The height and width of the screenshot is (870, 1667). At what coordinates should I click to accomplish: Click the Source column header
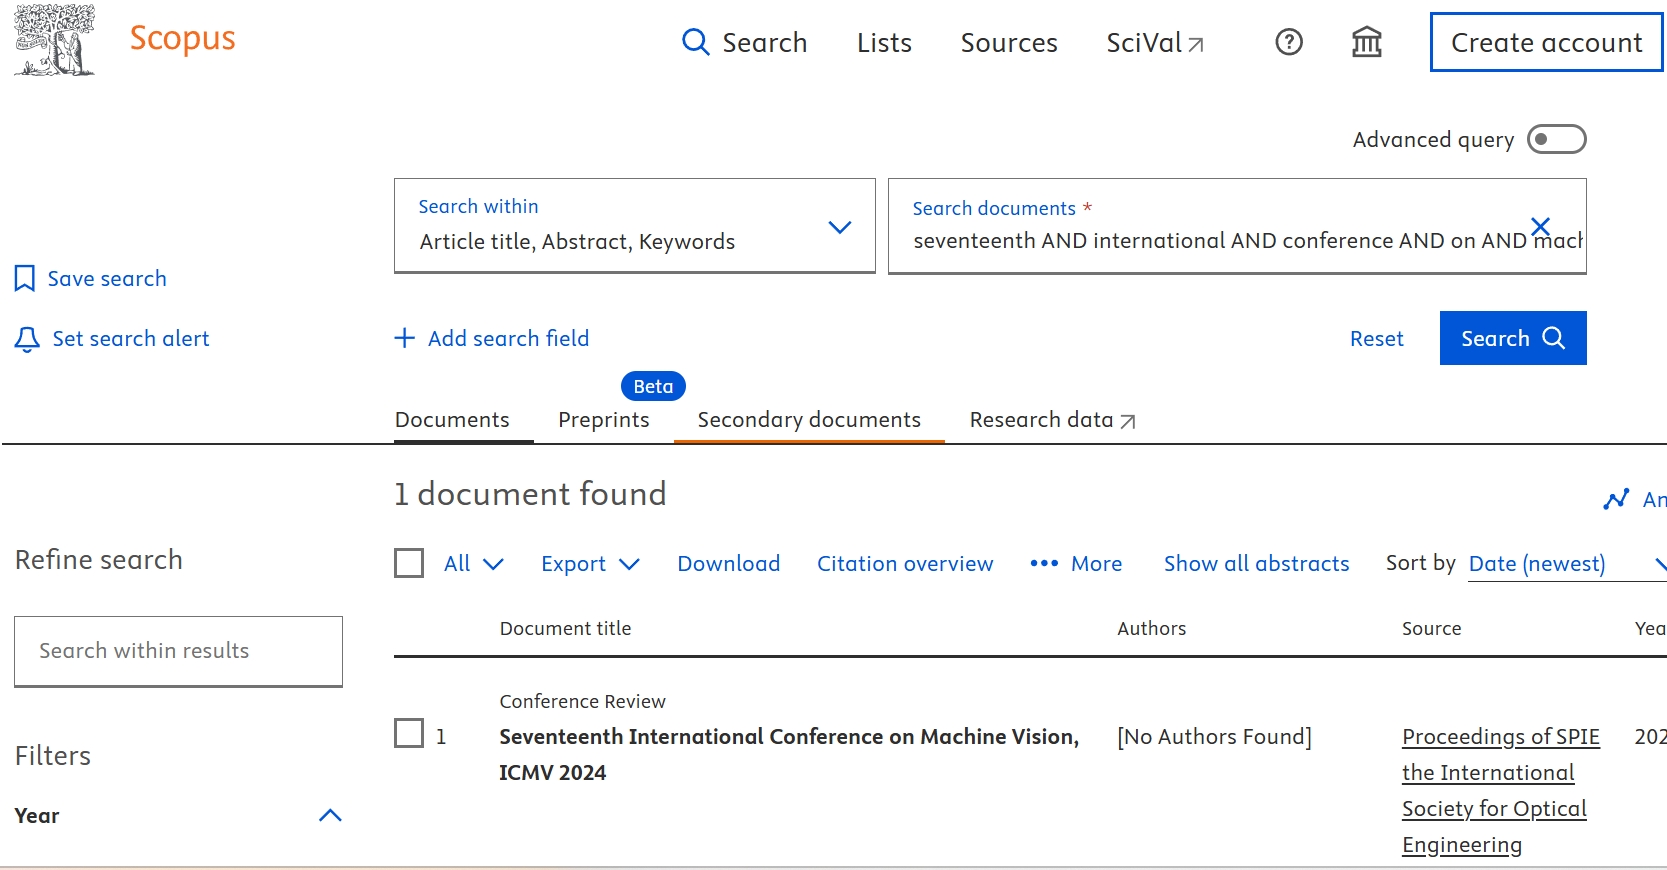pyautogui.click(x=1431, y=628)
